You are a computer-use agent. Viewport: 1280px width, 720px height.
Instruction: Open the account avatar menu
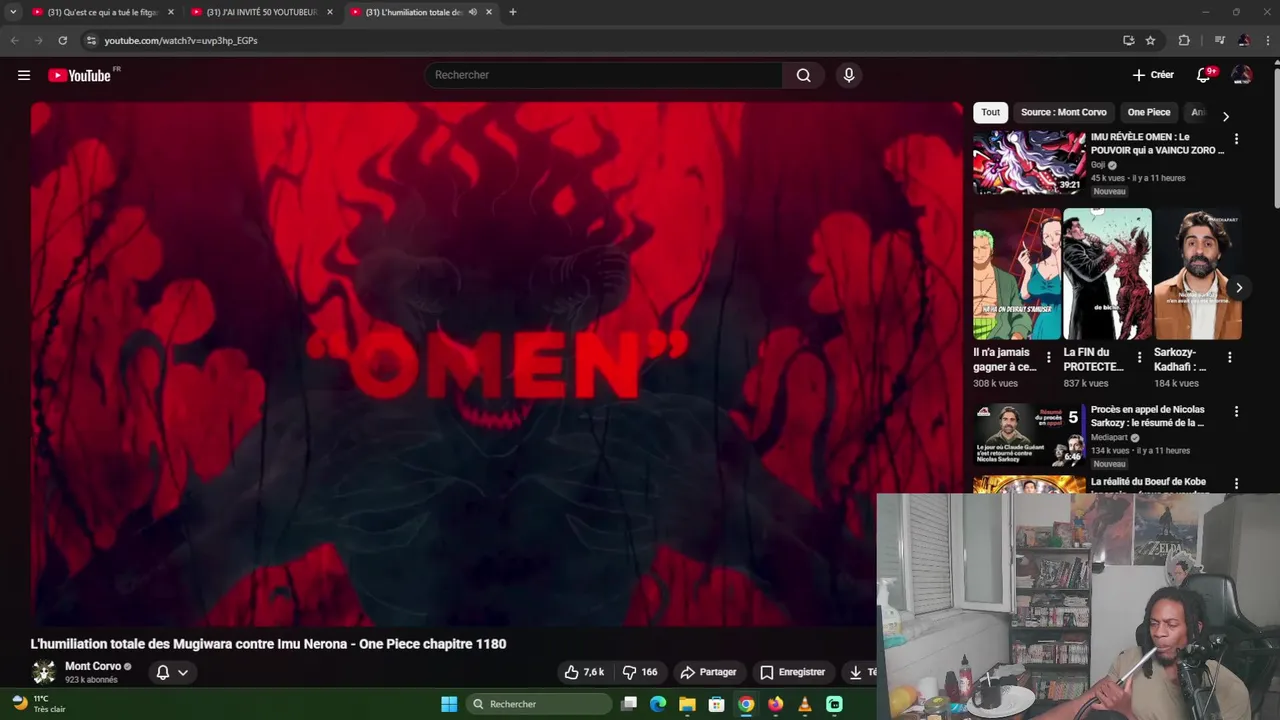coord(1242,75)
